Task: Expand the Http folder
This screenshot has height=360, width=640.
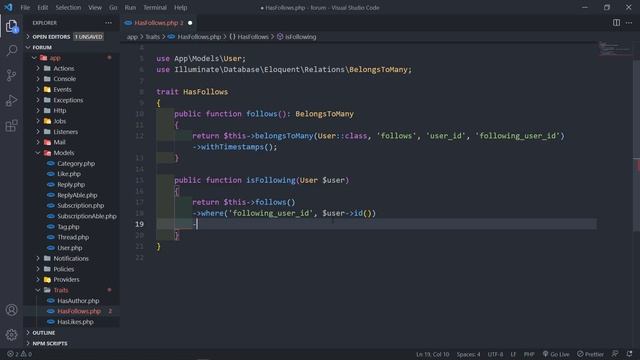Action: [71, 111]
